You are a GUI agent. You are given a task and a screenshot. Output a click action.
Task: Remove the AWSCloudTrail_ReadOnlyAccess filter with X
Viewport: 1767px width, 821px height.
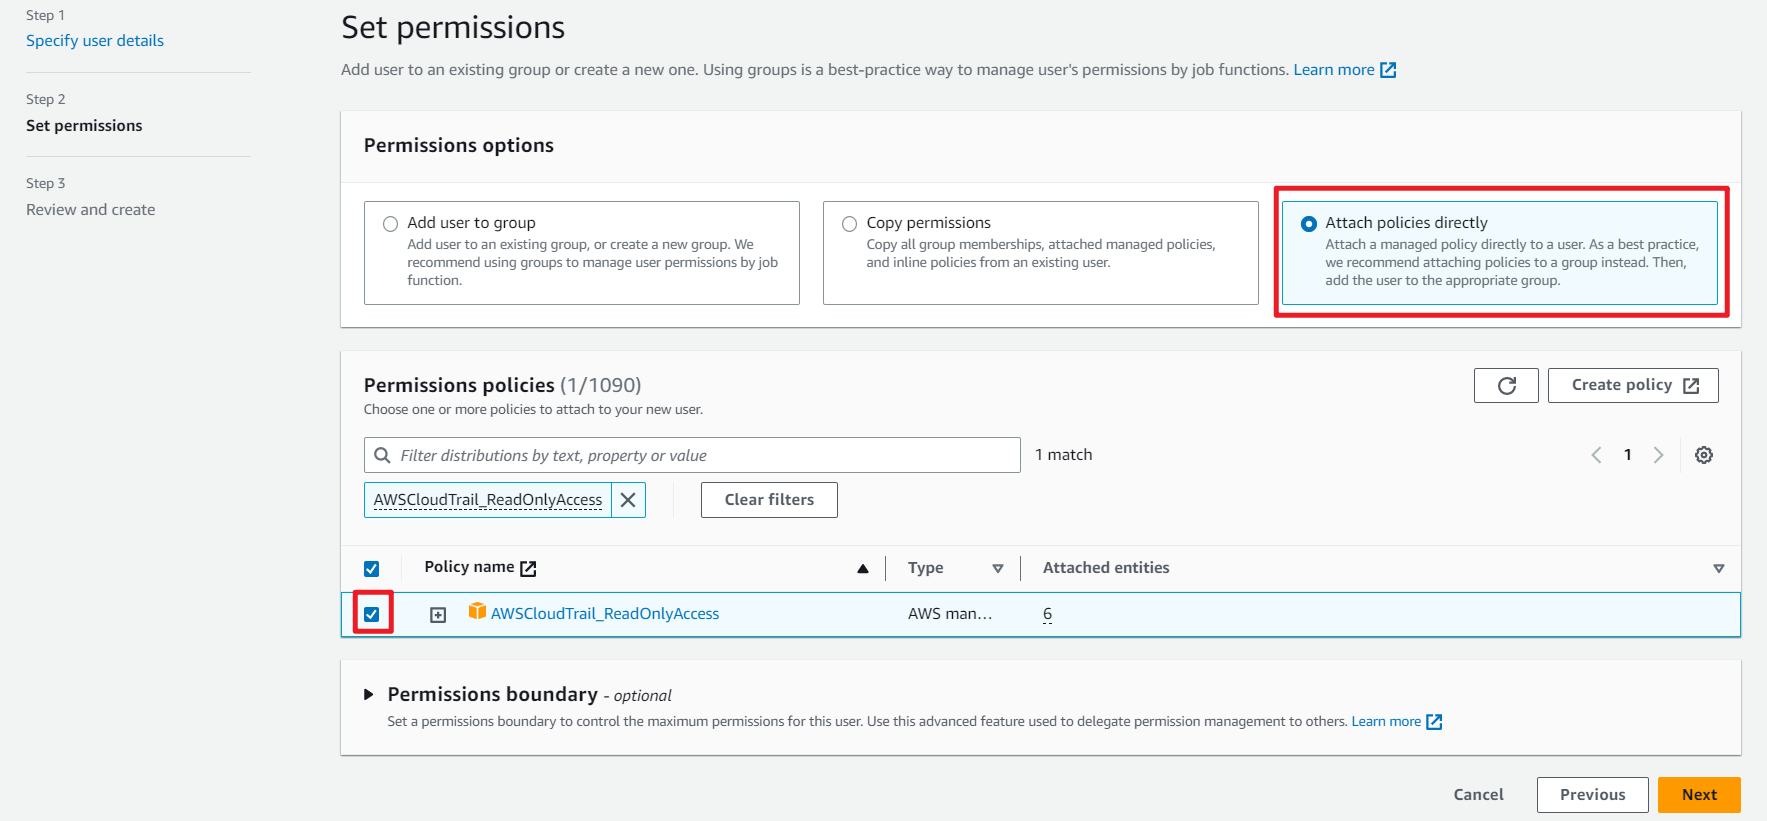tap(628, 500)
